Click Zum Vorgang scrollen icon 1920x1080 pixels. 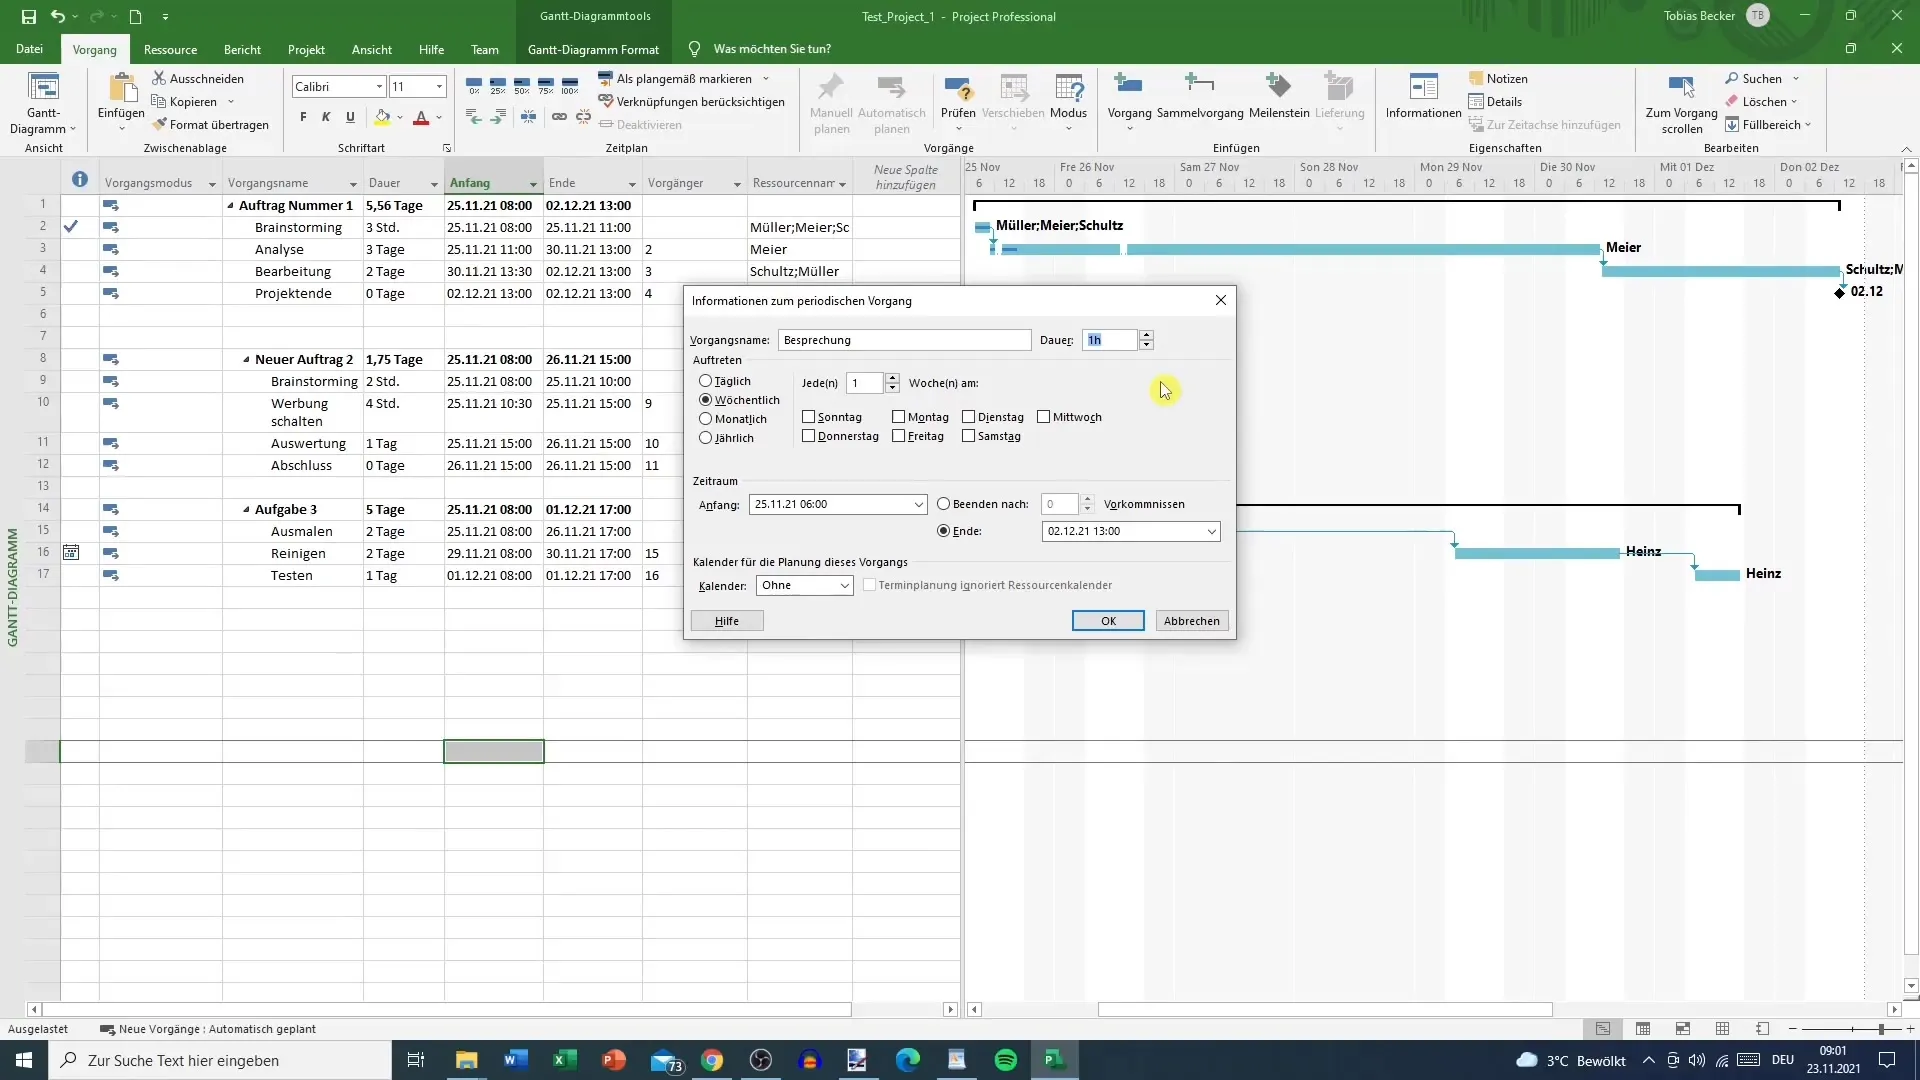pyautogui.click(x=1681, y=88)
